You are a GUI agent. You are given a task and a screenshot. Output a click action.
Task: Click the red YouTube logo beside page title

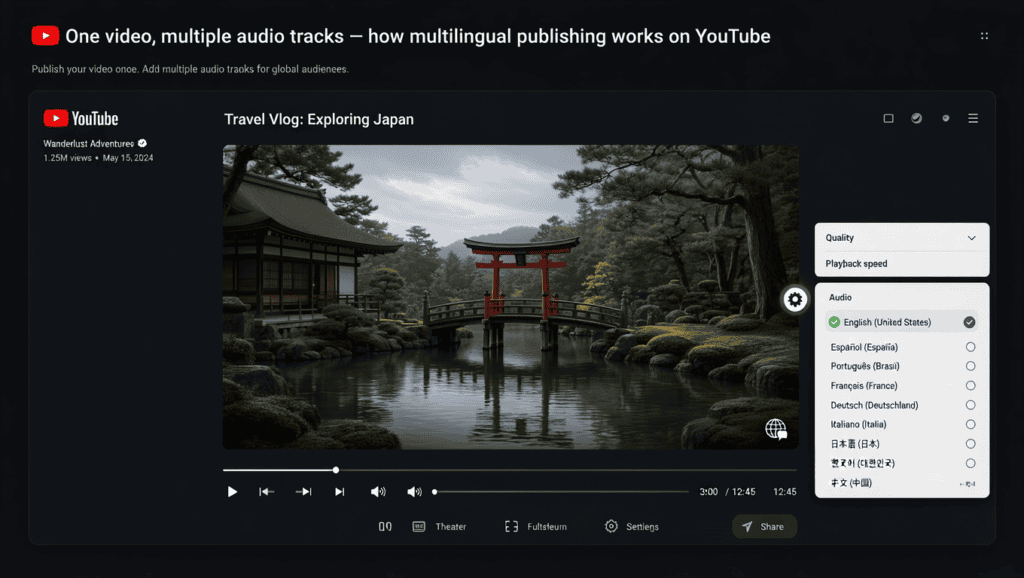point(45,36)
